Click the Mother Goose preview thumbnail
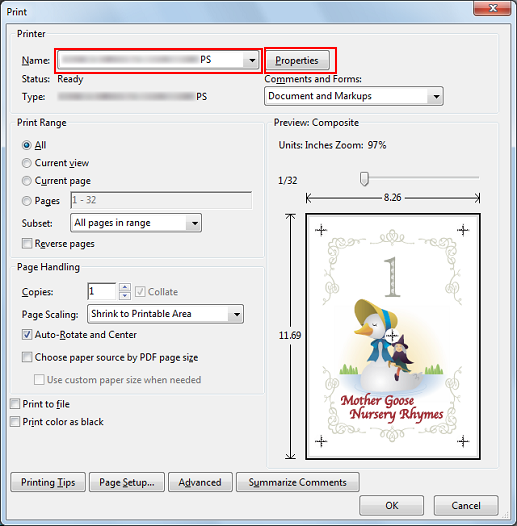Image resolution: width=517 pixels, height=526 pixels. pyautogui.click(x=393, y=336)
